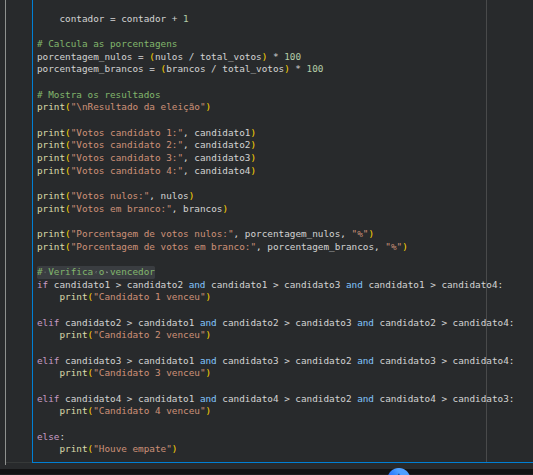Click the 'contador = contador + 1' line

(124, 19)
